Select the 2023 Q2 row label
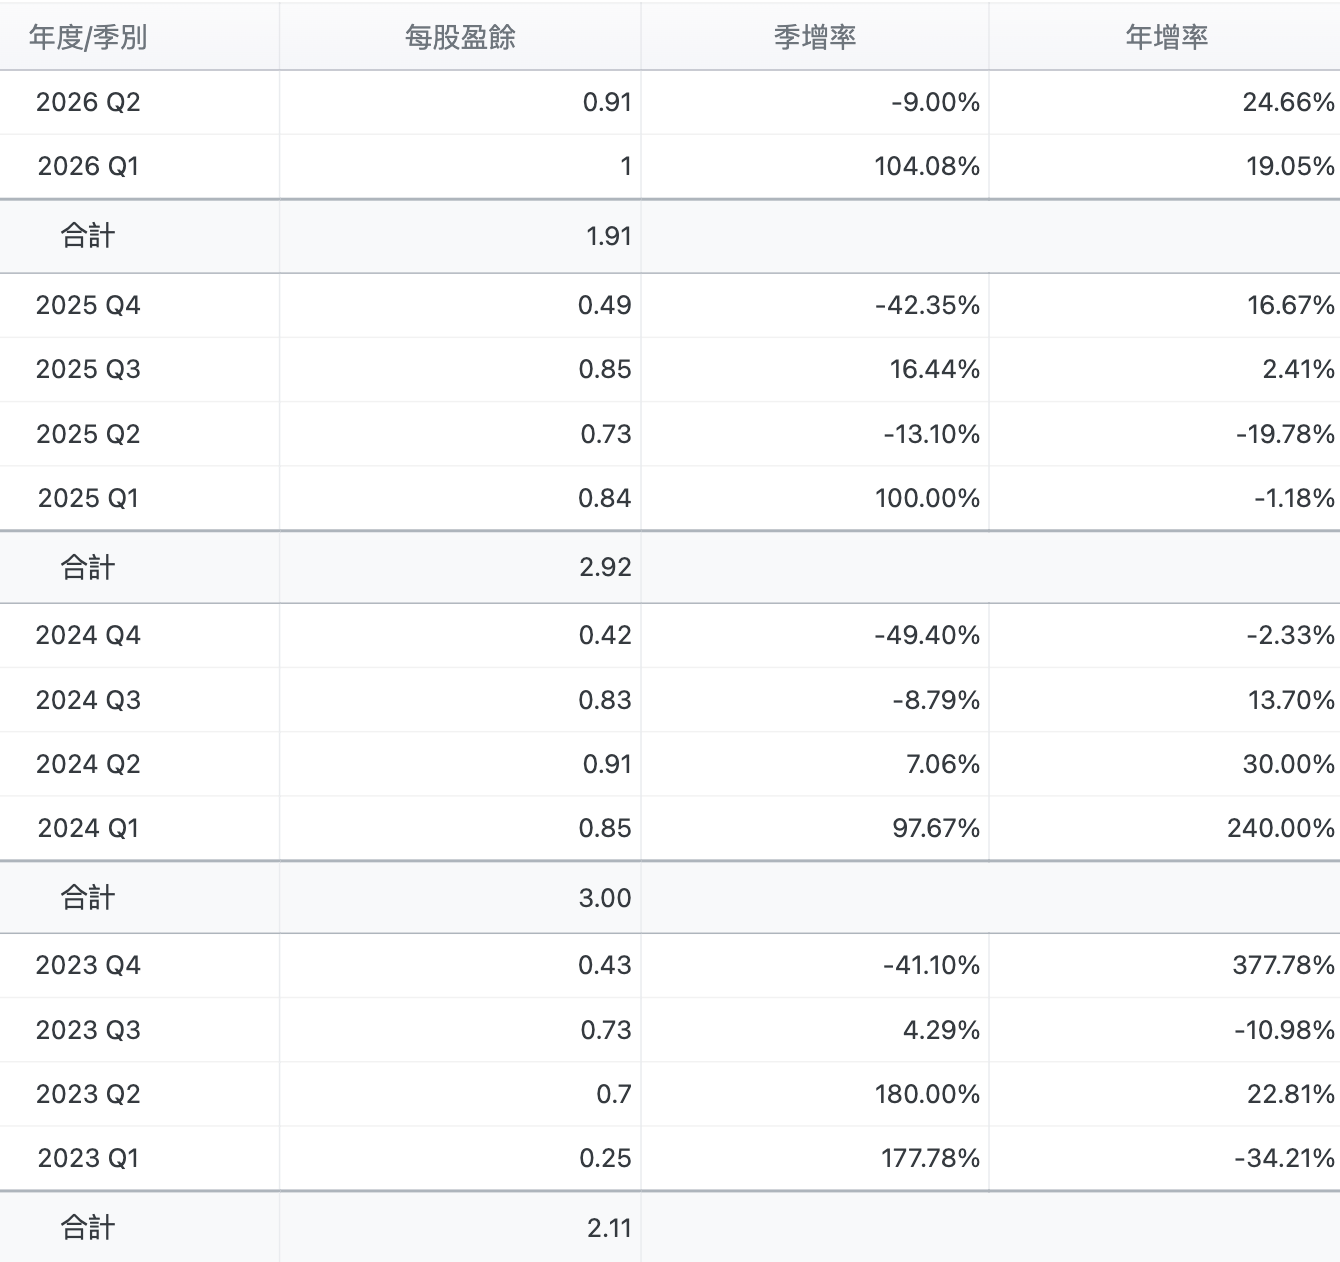1340x1262 pixels. pyautogui.click(x=88, y=1094)
